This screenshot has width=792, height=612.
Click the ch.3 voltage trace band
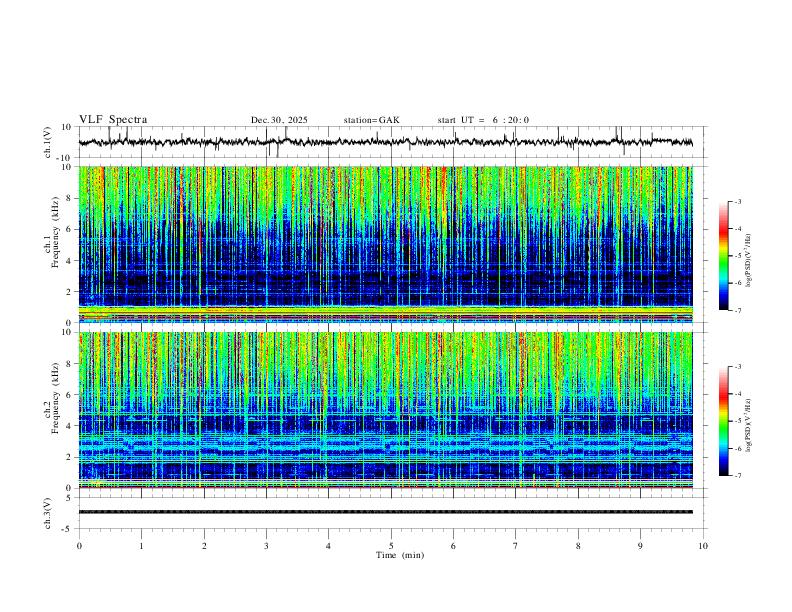click(386, 512)
